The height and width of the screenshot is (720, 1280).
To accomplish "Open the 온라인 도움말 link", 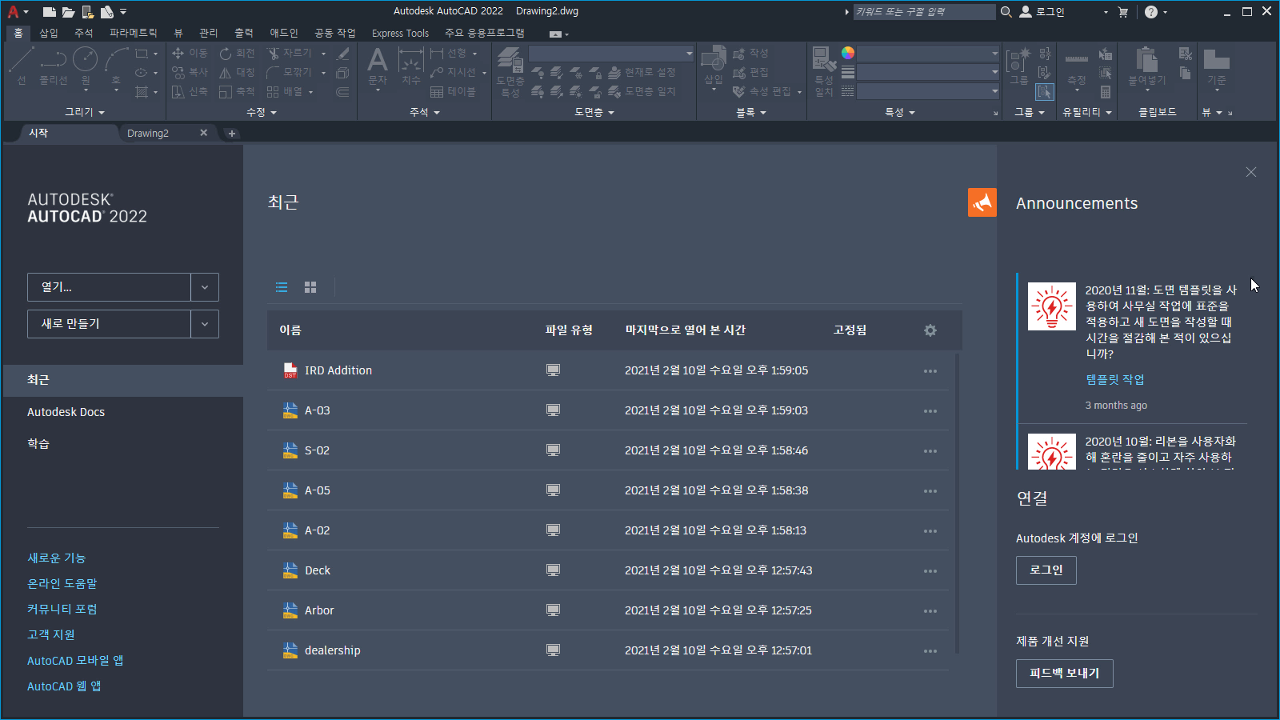I will point(62,583).
